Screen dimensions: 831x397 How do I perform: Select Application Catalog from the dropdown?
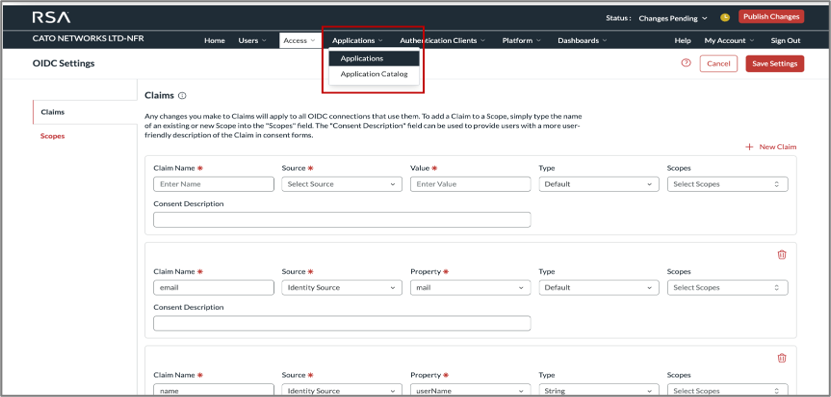(x=374, y=74)
